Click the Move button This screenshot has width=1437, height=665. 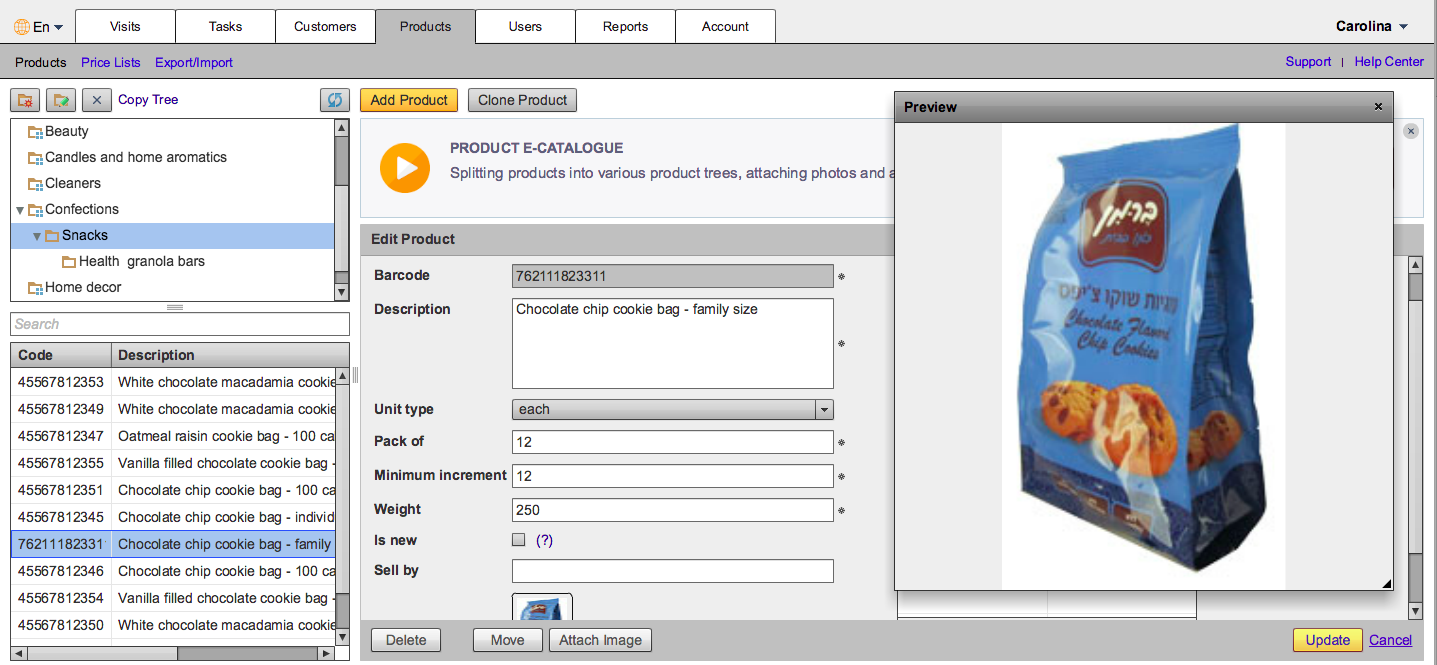click(x=508, y=640)
